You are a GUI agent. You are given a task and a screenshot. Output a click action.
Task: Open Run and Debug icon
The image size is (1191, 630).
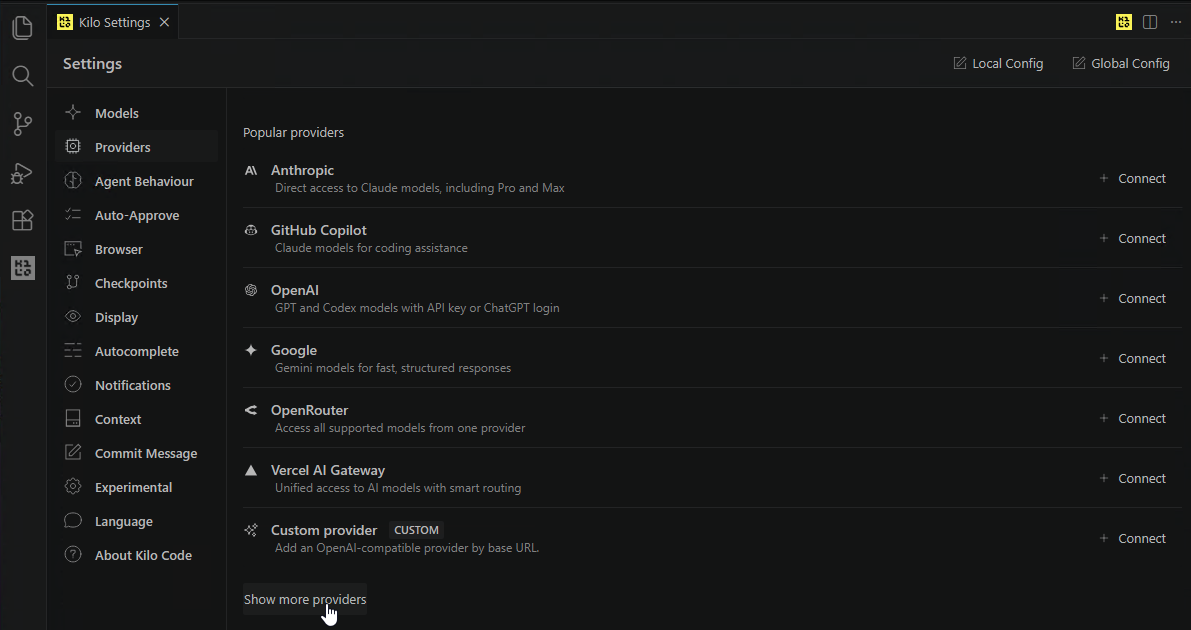click(x=23, y=173)
